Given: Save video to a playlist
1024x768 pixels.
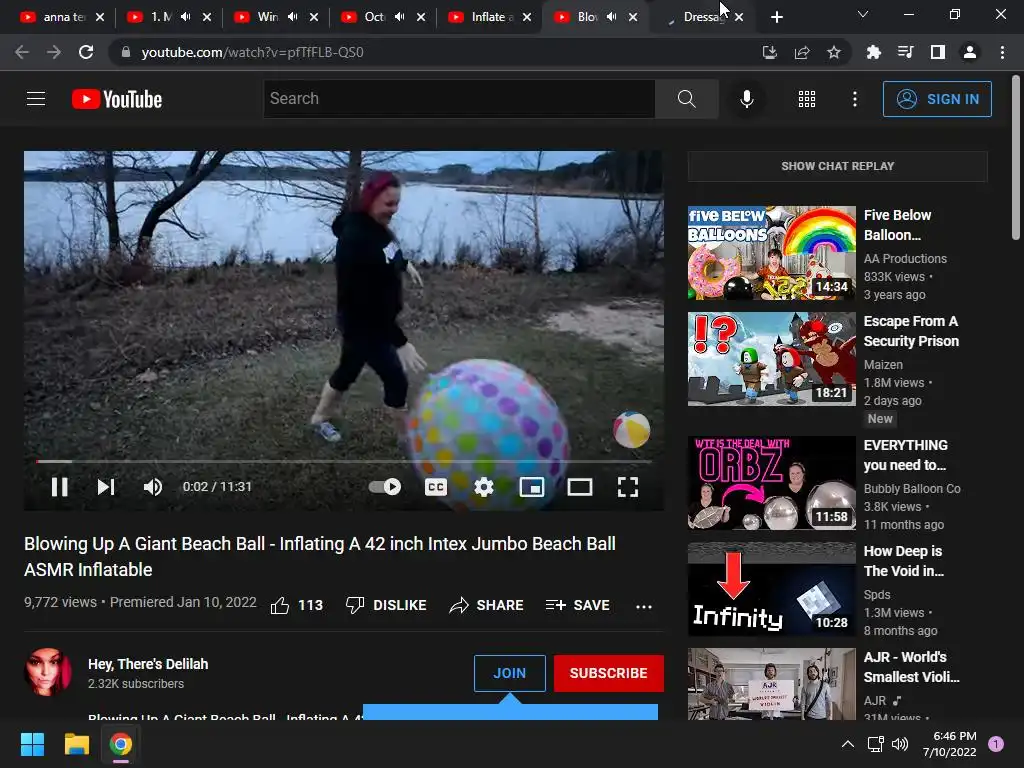Looking at the screenshot, I should (x=578, y=605).
